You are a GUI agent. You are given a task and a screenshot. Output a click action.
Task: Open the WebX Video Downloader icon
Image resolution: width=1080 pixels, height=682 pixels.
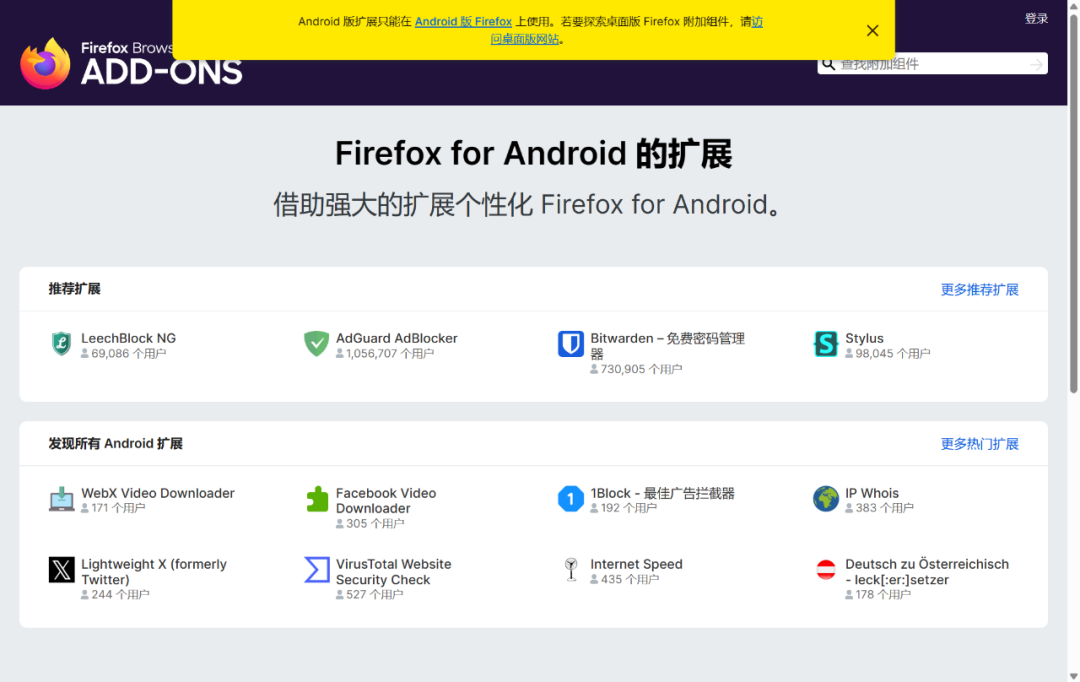coord(61,499)
